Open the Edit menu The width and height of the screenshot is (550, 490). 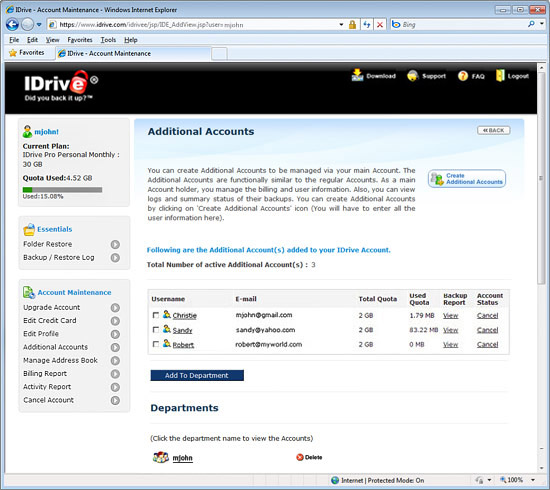32,40
